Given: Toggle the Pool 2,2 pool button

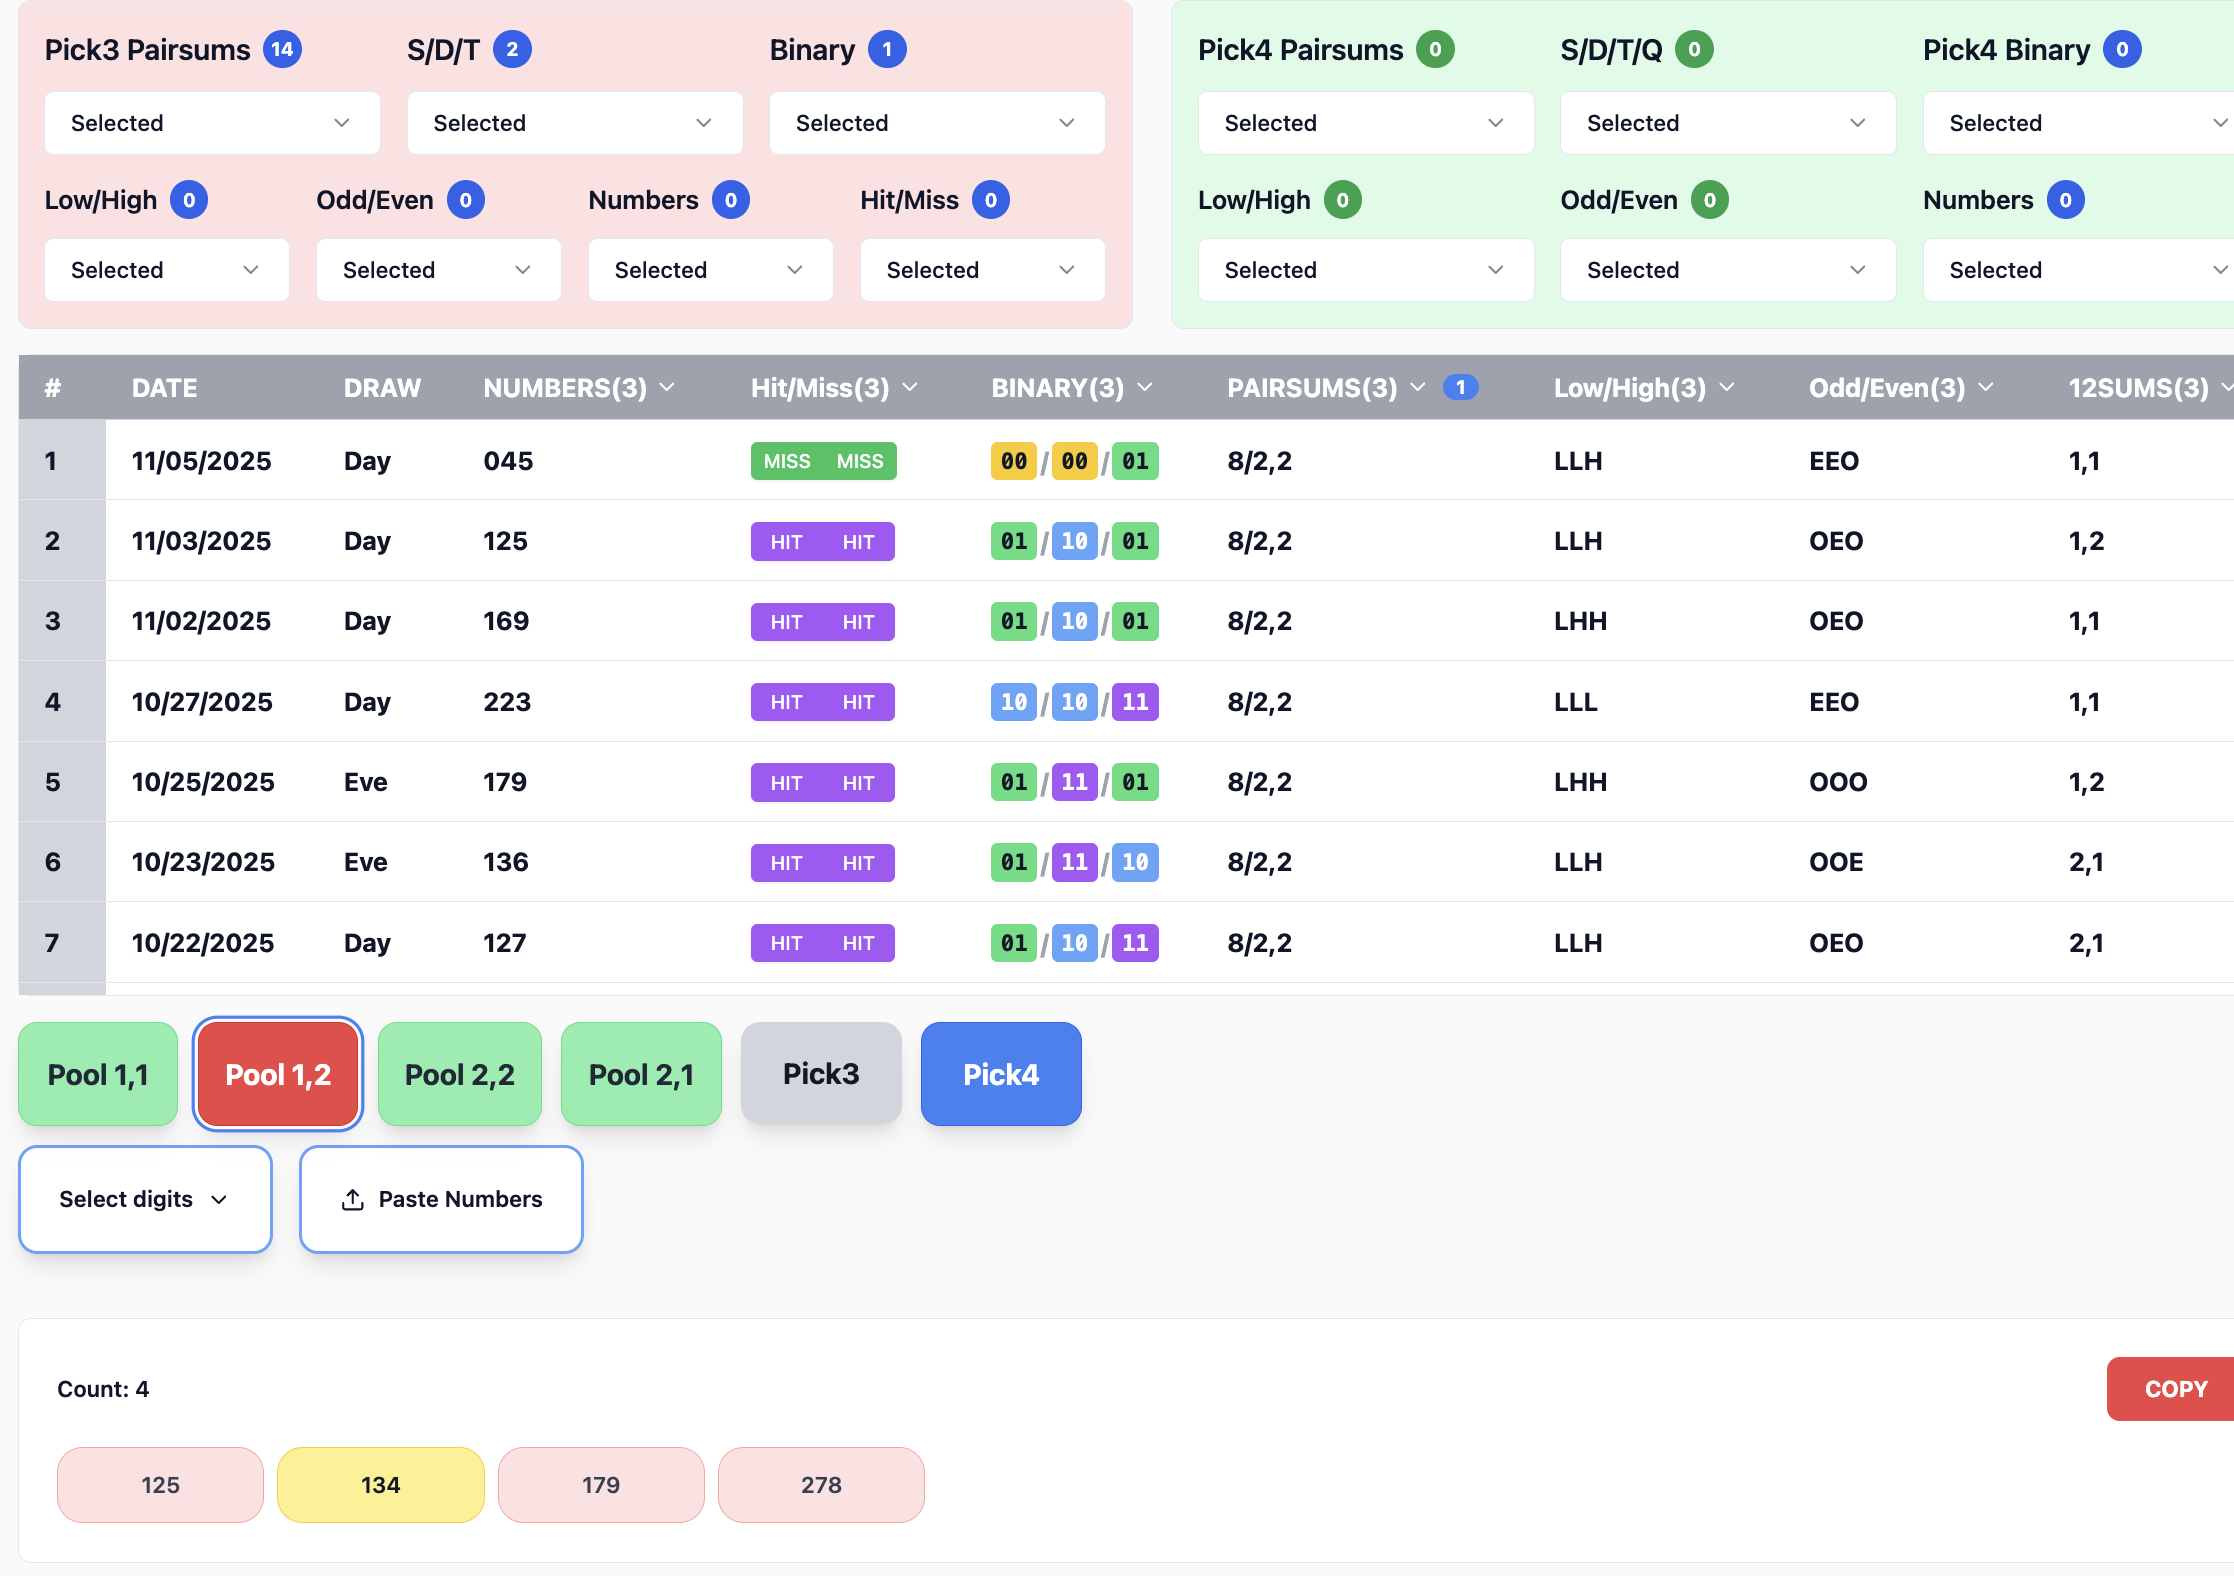Looking at the screenshot, I should (x=459, y=1074).
